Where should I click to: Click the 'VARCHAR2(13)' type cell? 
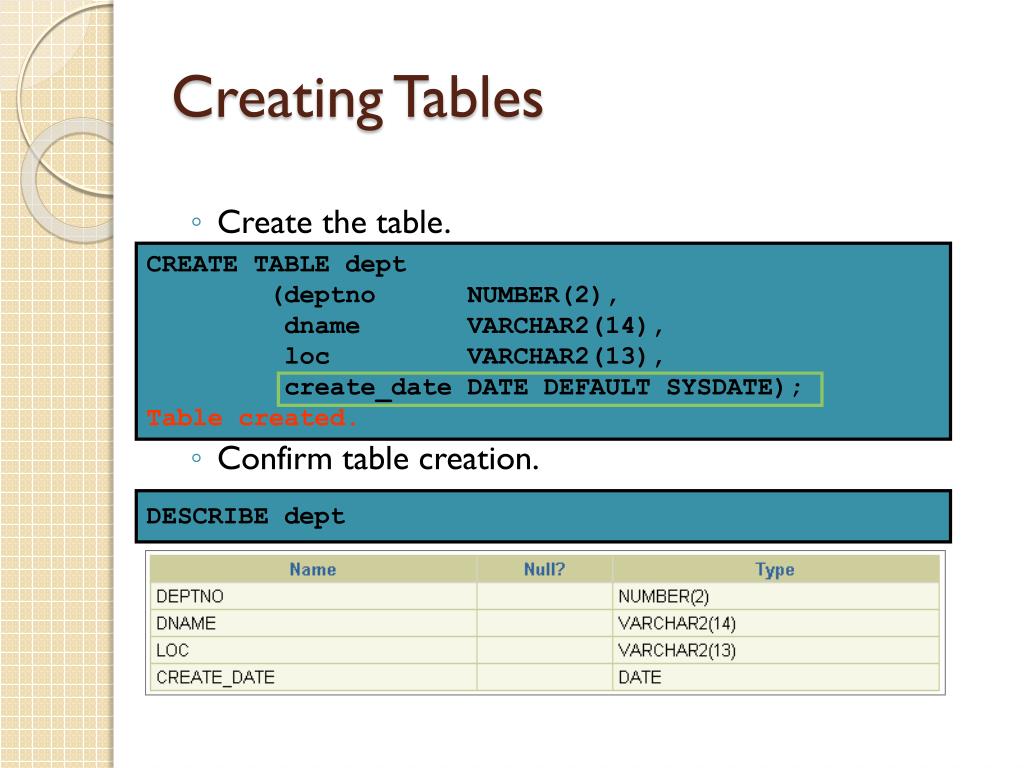775,650
